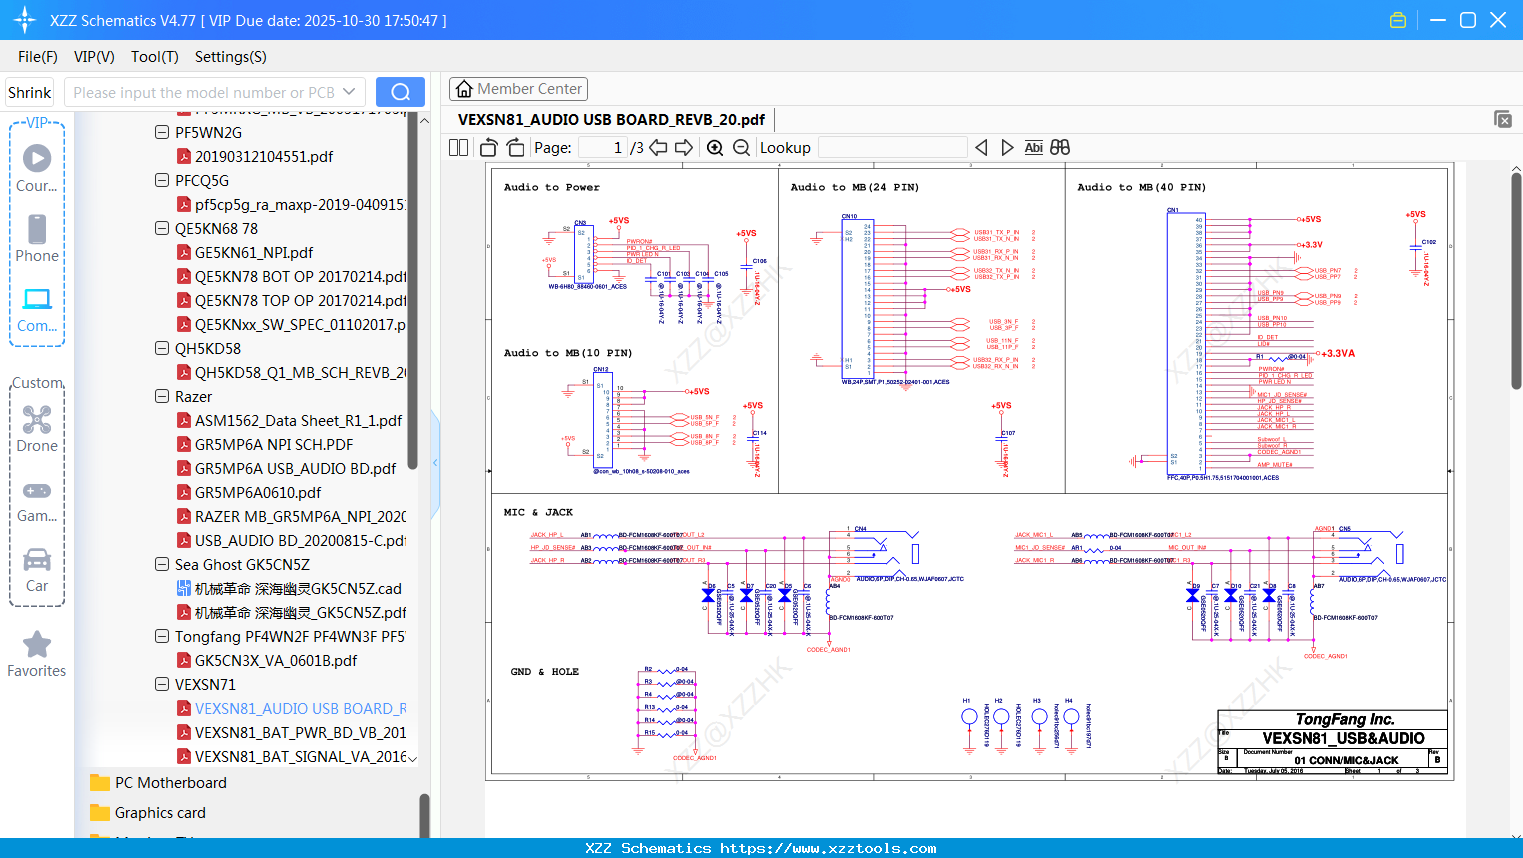Click the Shrink button
Image resolution: width=1523 pixels, height=858 pixels.
29,92
